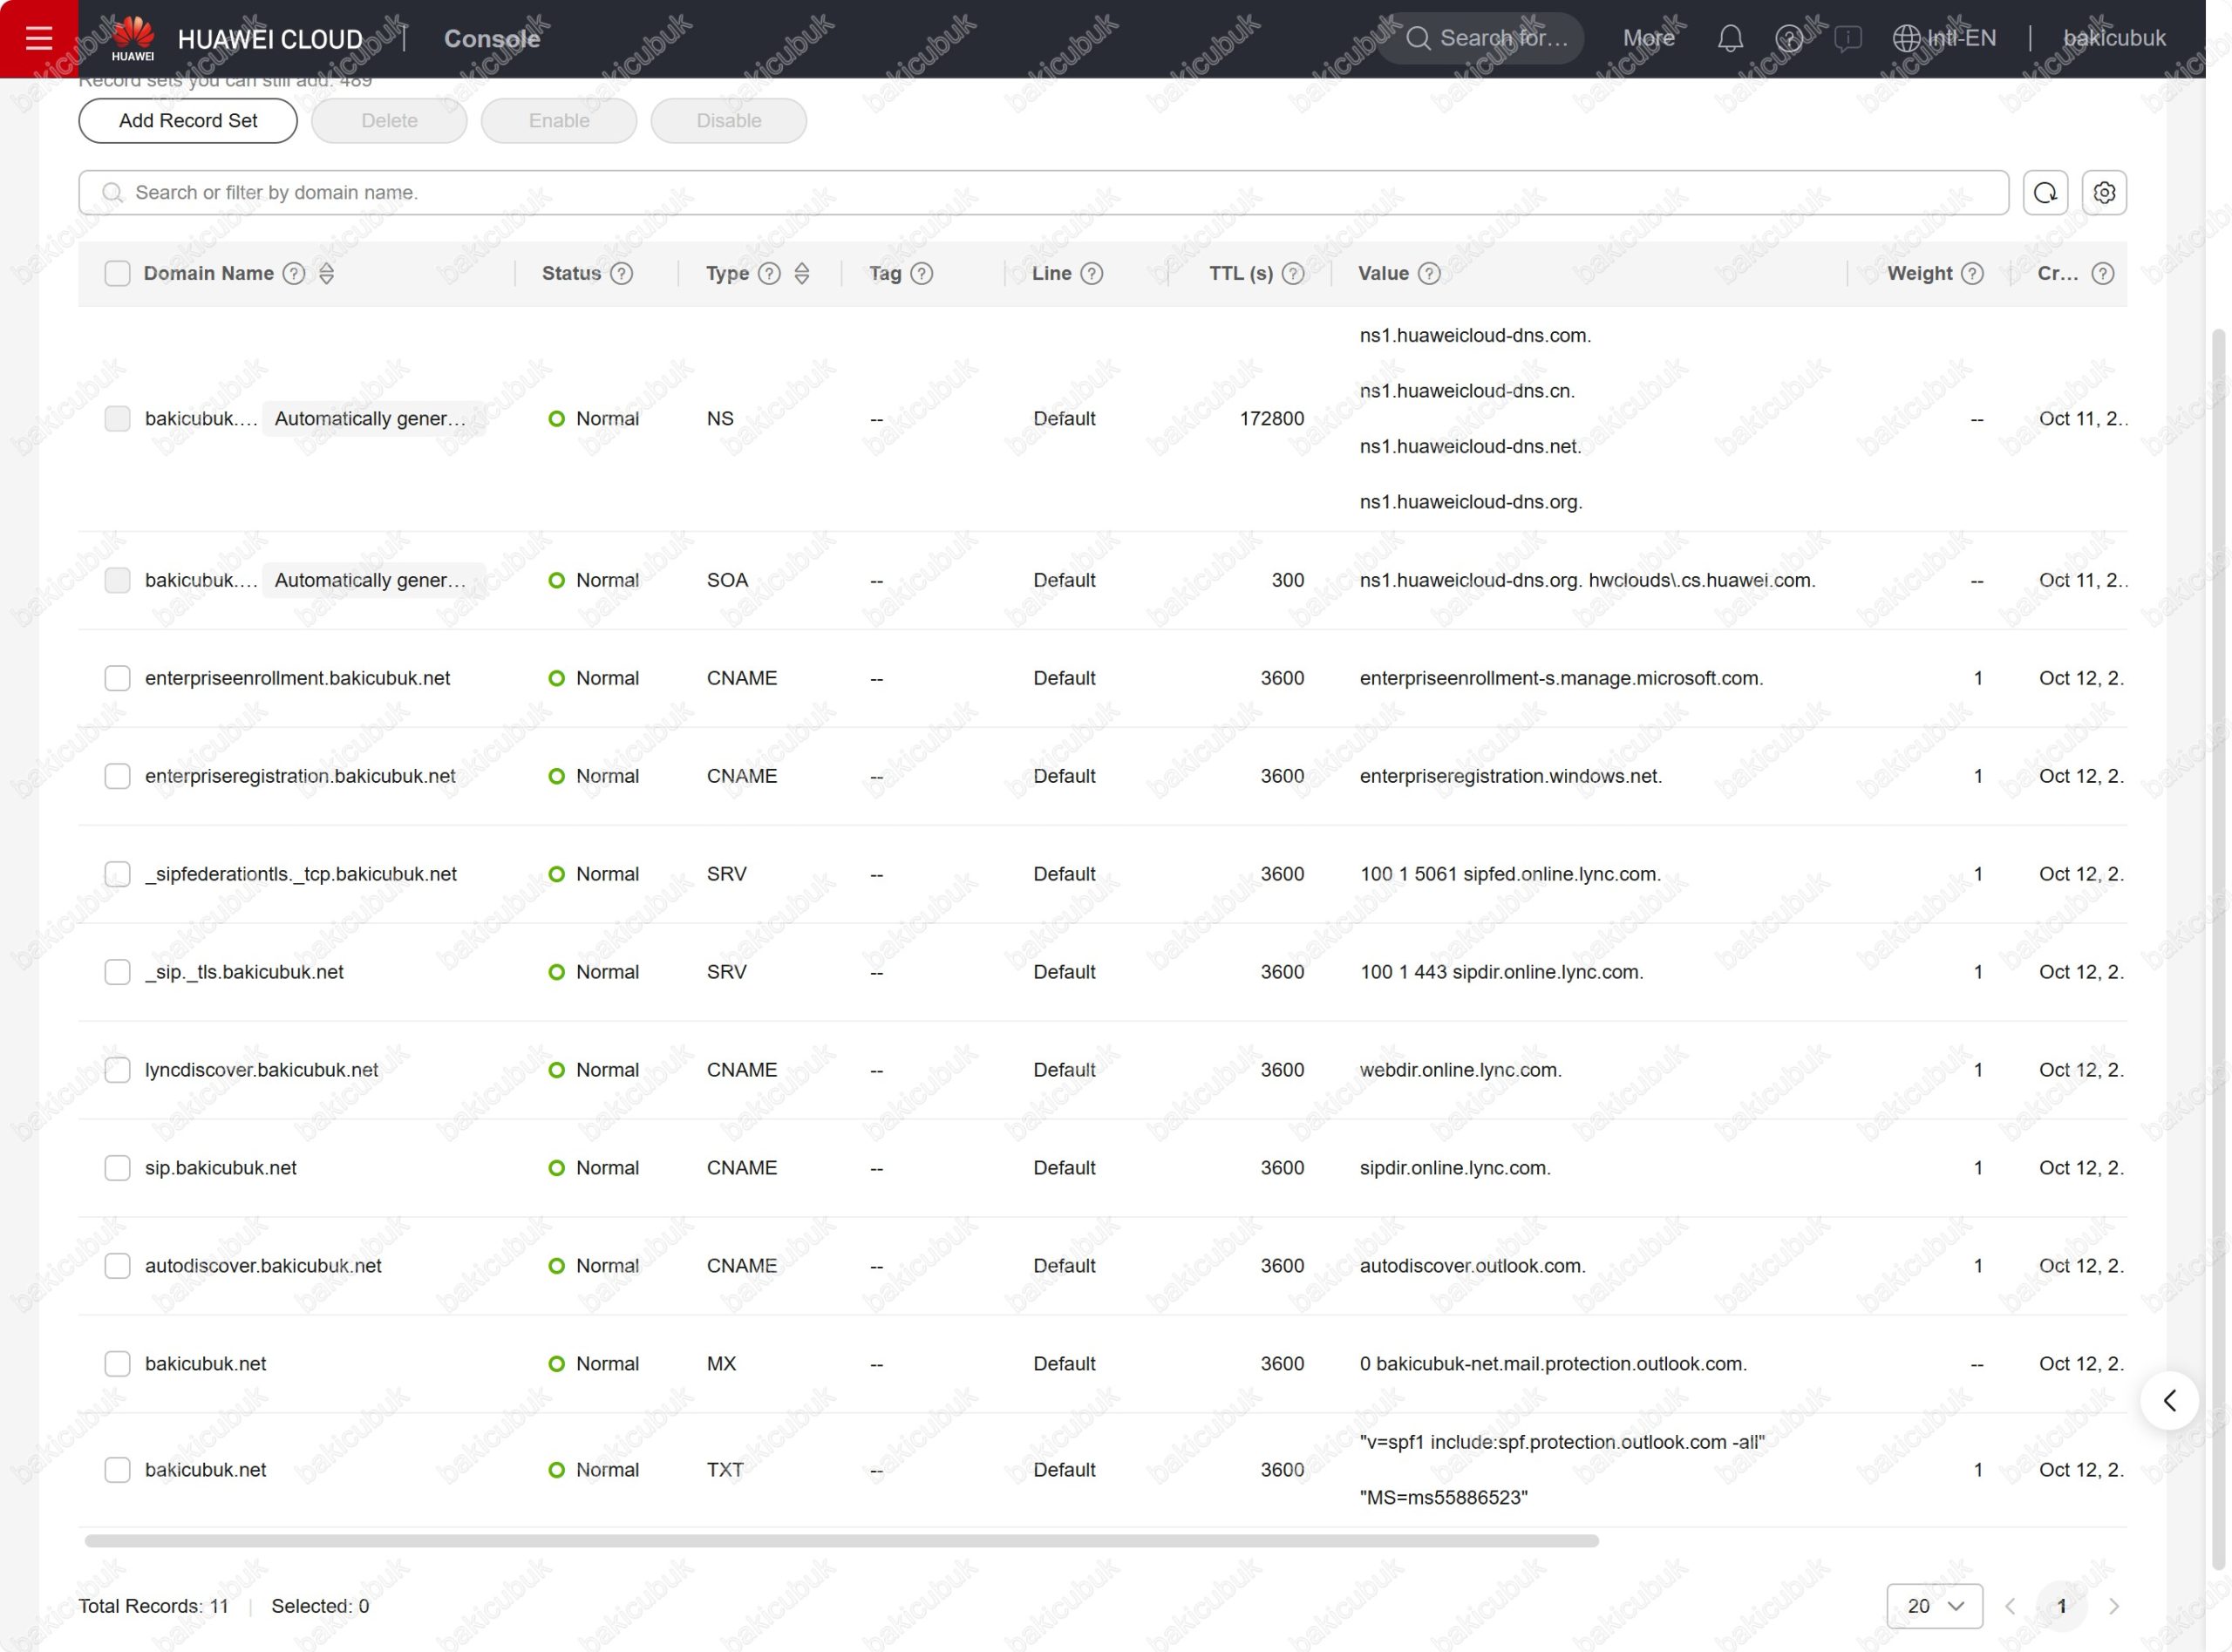Viewport: 2232px width, 1652px height.
Task: Click the Add Record Set button
Action: click(188, 120)
